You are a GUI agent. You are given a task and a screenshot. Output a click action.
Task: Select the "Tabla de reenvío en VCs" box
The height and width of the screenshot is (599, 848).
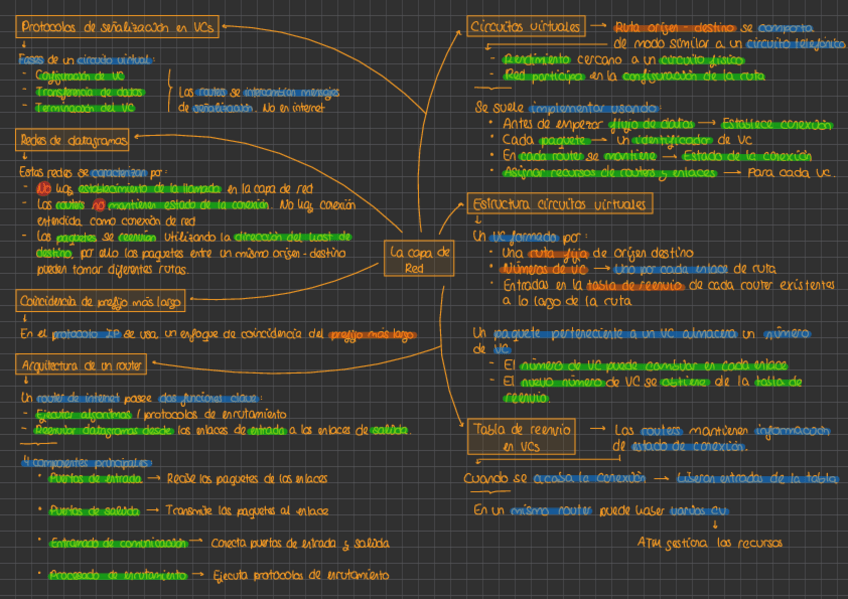coord(520,436)
